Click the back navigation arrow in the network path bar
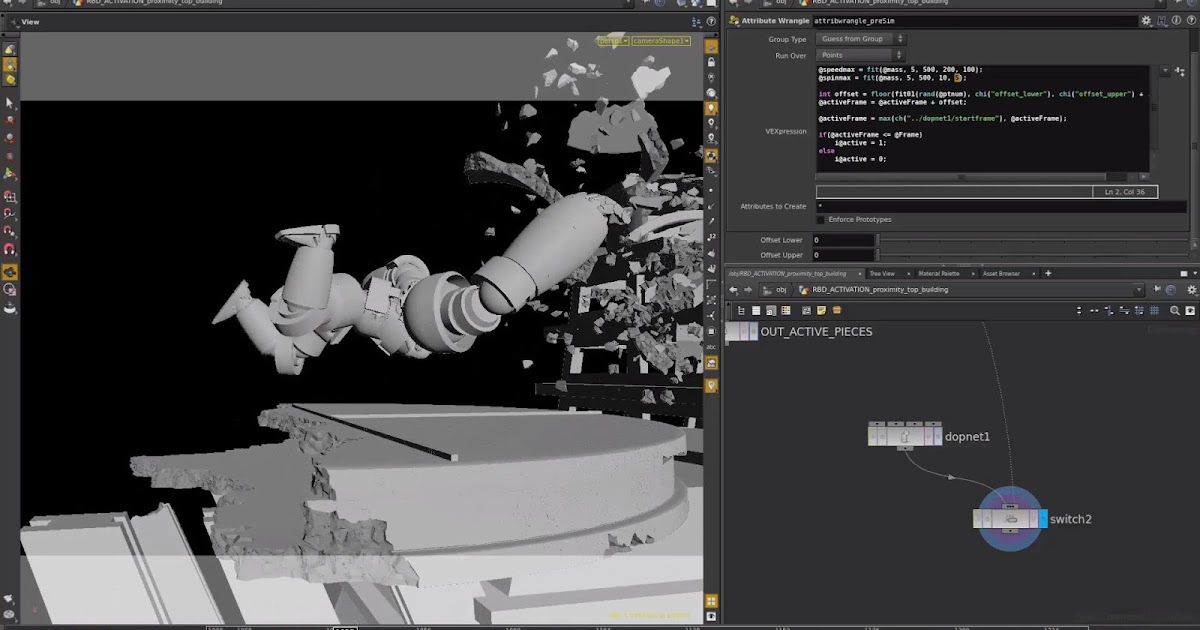This screenshot has height=630, width=1200. [733, 289]
